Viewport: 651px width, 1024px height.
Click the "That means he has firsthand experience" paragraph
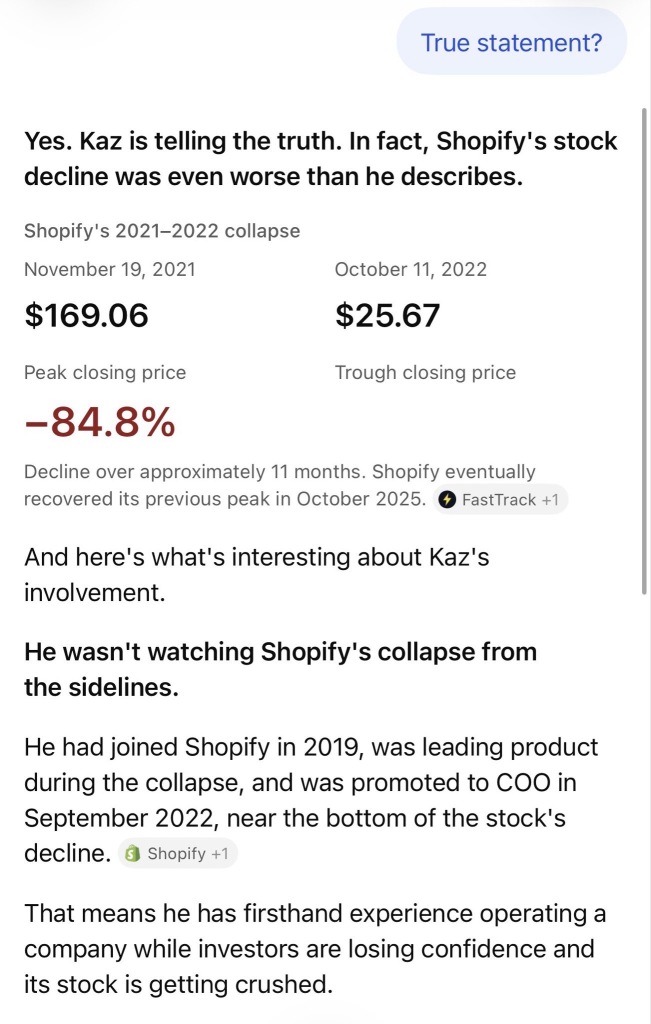(x=315, y=948)
